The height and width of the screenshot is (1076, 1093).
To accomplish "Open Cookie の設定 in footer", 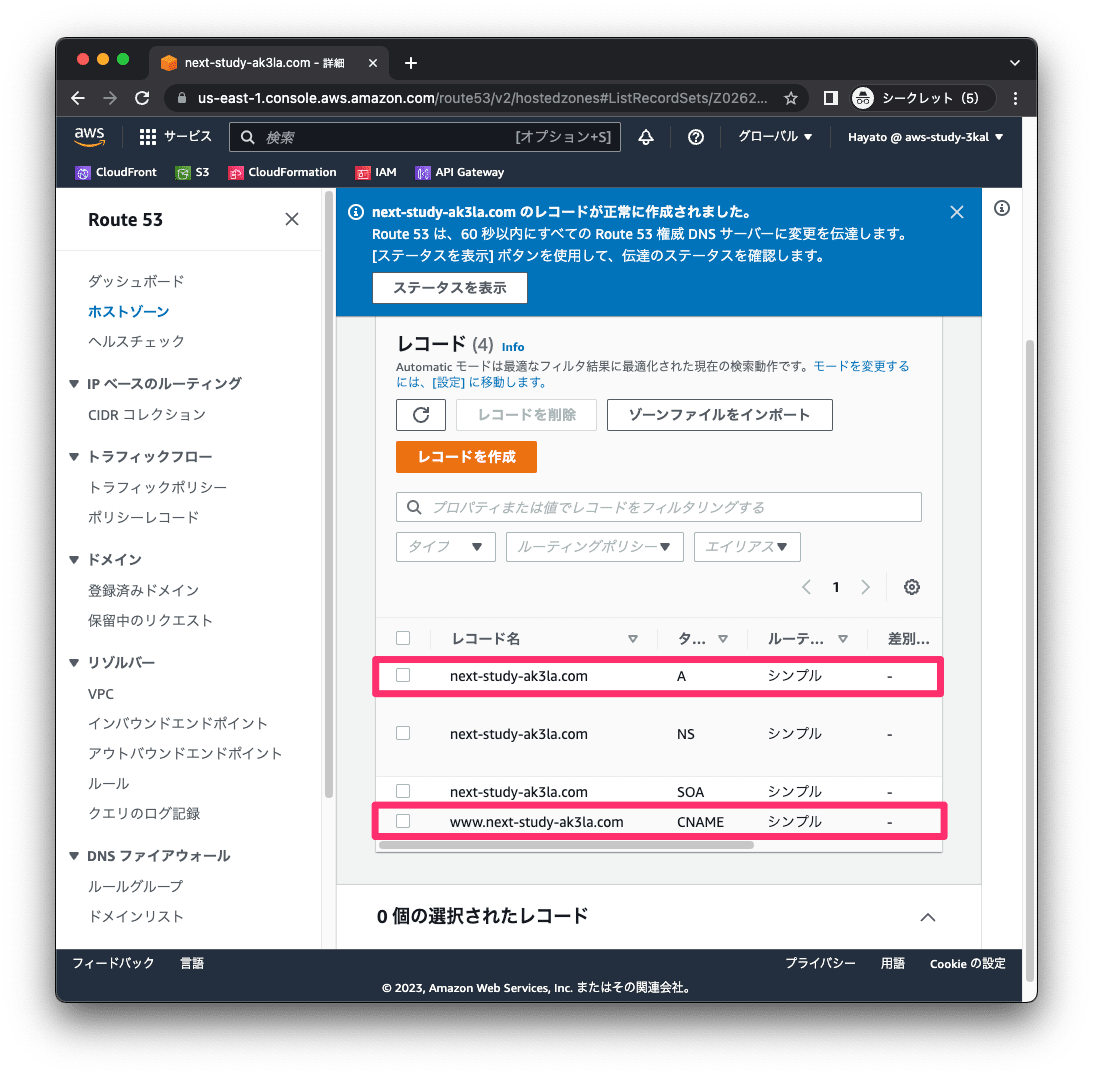I will 968,964.
